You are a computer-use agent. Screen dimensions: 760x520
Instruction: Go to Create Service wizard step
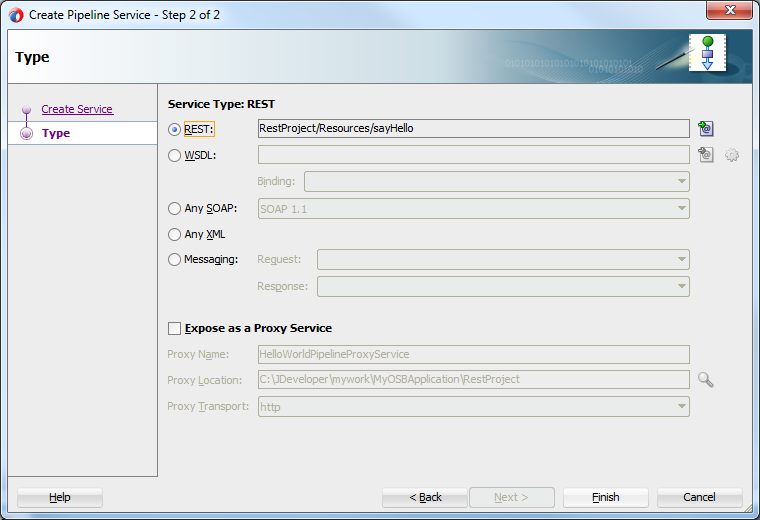click(77, 110)
